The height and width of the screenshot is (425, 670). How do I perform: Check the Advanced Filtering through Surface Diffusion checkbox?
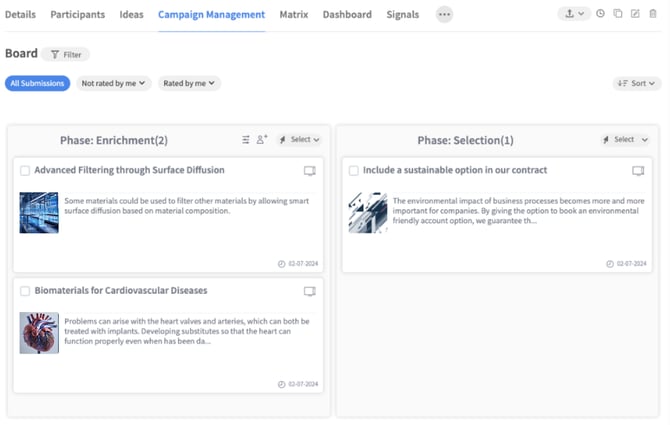pos(25,171)
